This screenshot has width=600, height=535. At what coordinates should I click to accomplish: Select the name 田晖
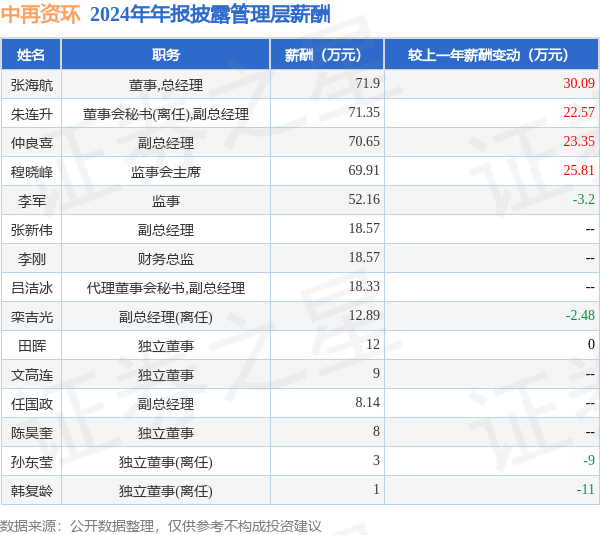32,346
